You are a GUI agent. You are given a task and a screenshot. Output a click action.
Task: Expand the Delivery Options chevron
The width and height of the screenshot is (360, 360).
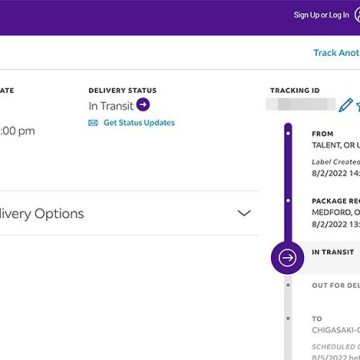click(244, 213)
